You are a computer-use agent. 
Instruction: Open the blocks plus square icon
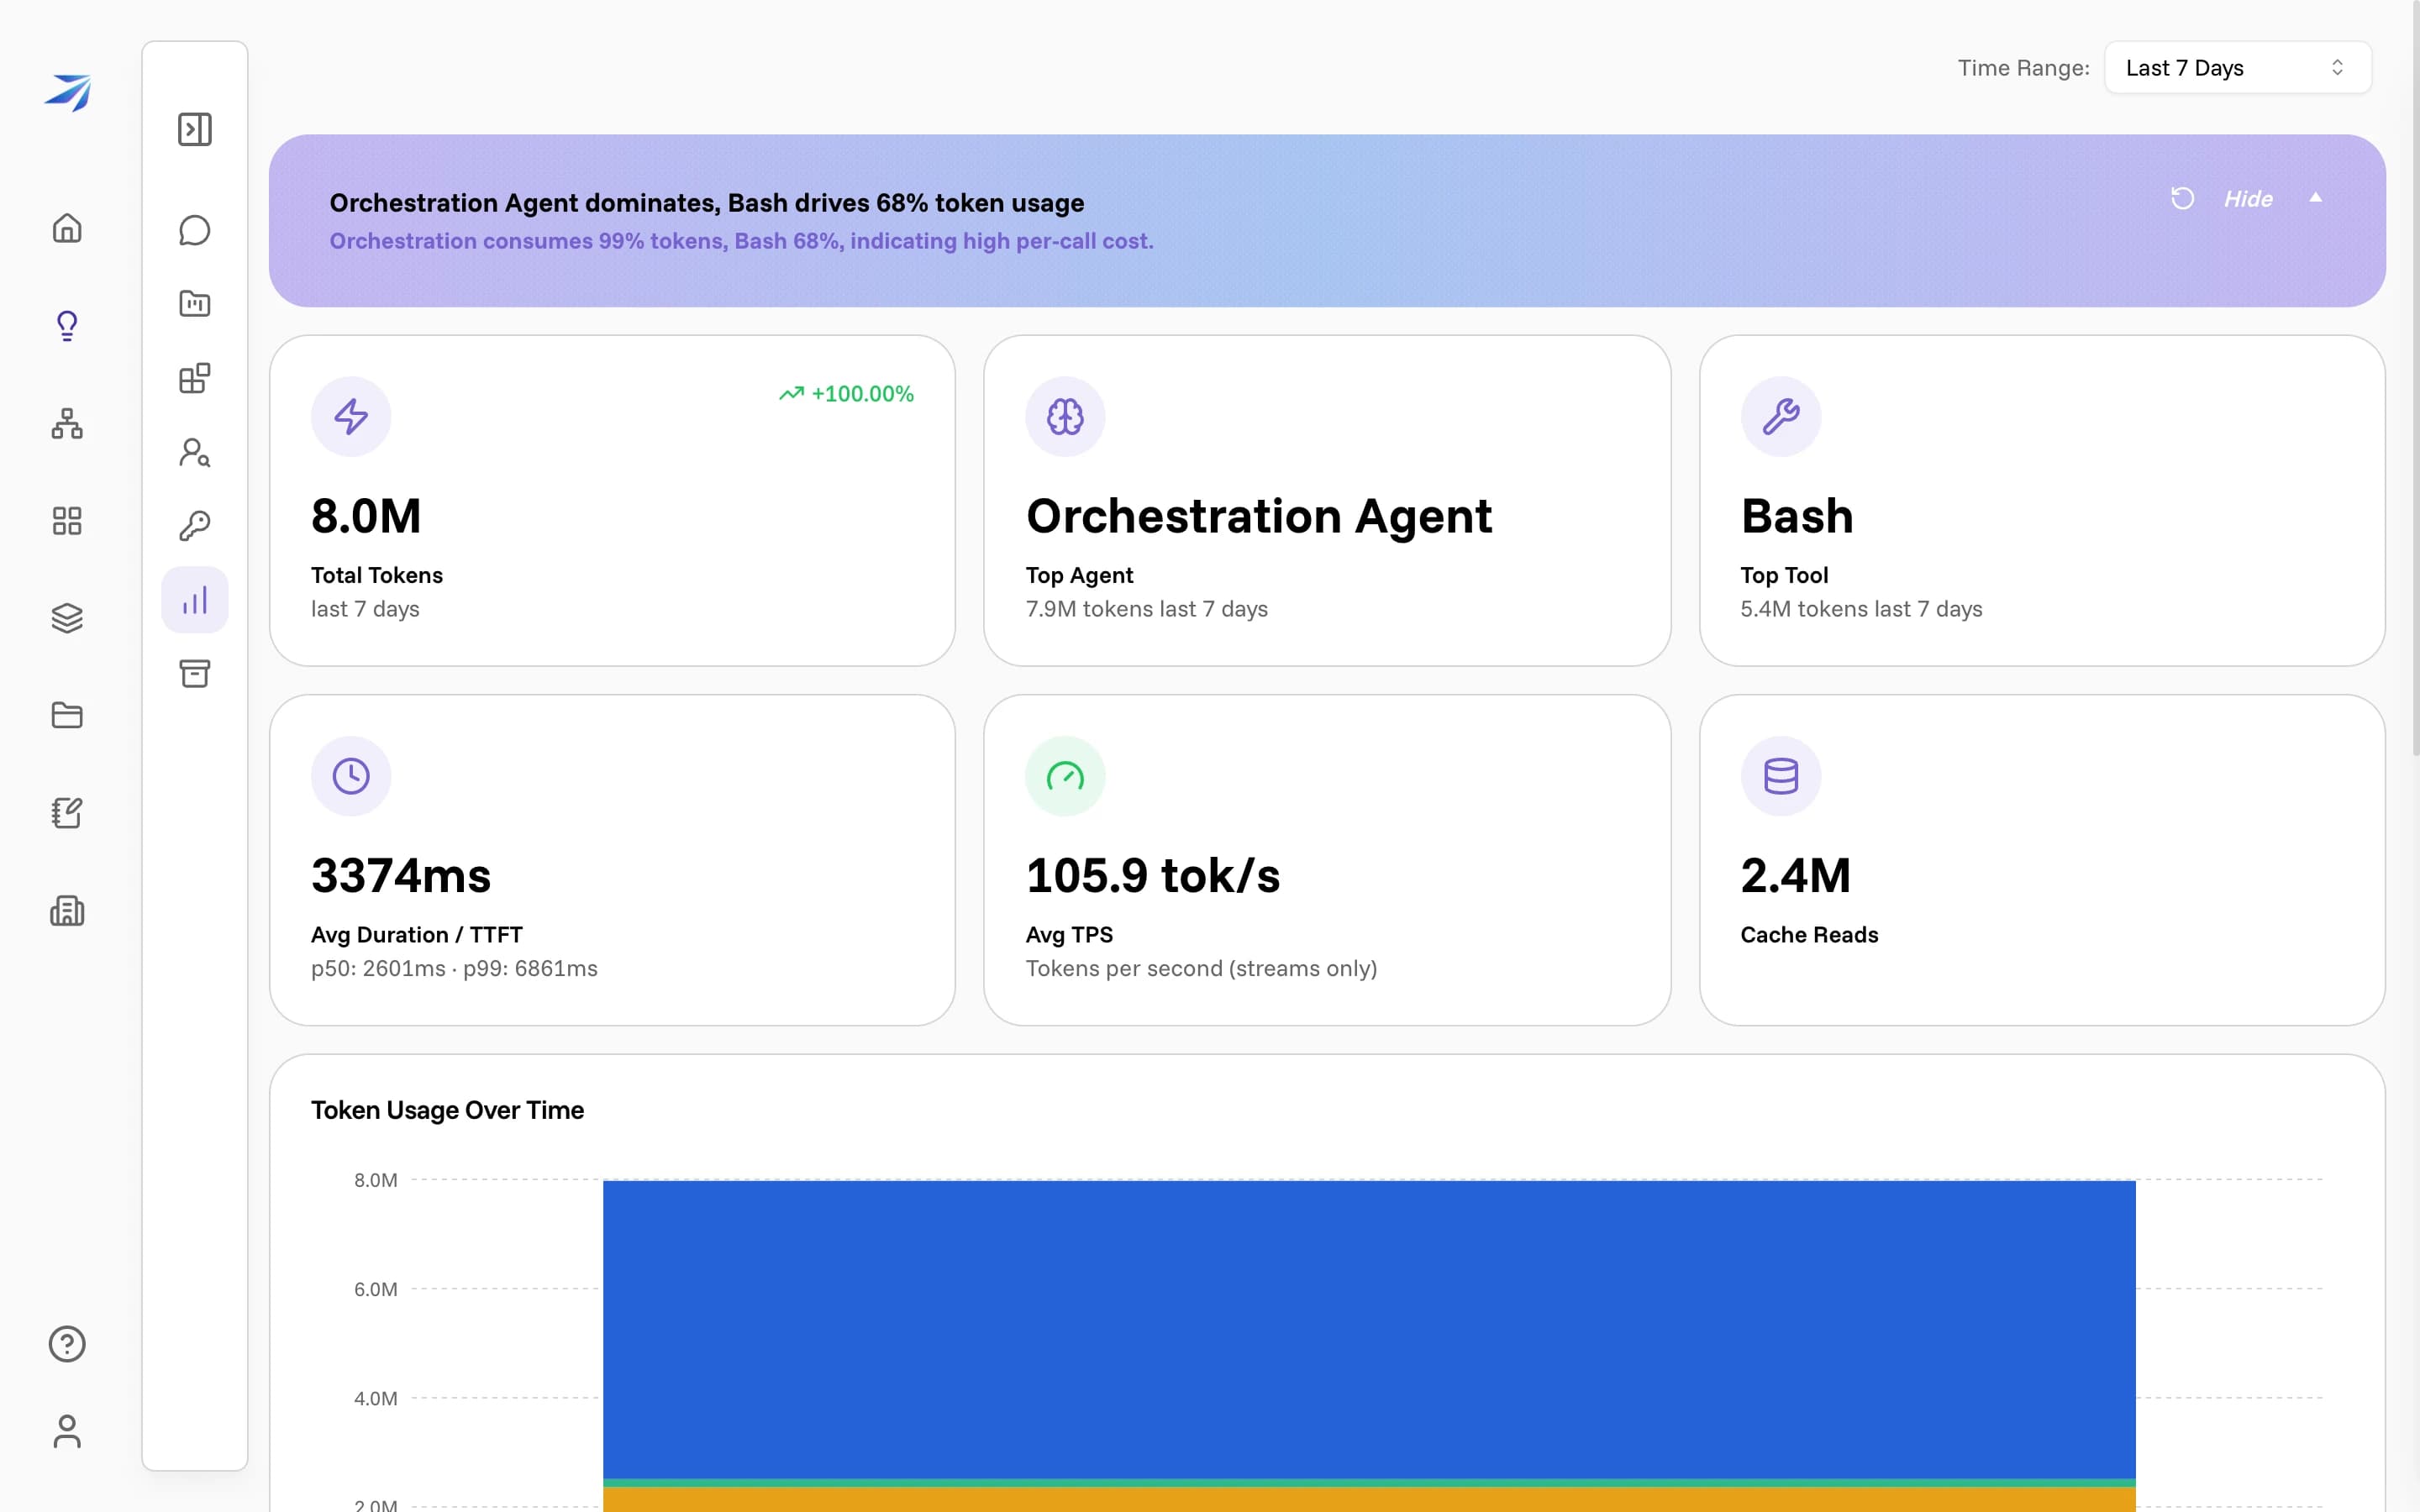pyautogui.click(x=195, y=378)
